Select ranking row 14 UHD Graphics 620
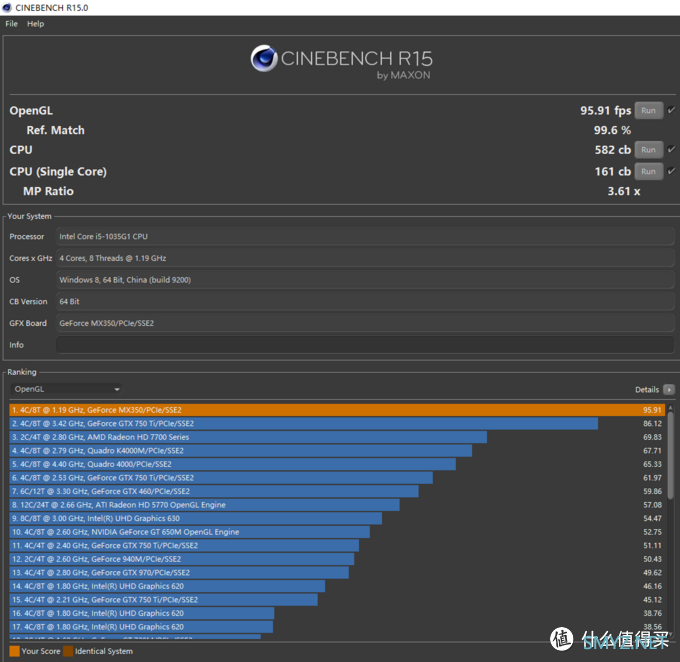 pos(337,586)
